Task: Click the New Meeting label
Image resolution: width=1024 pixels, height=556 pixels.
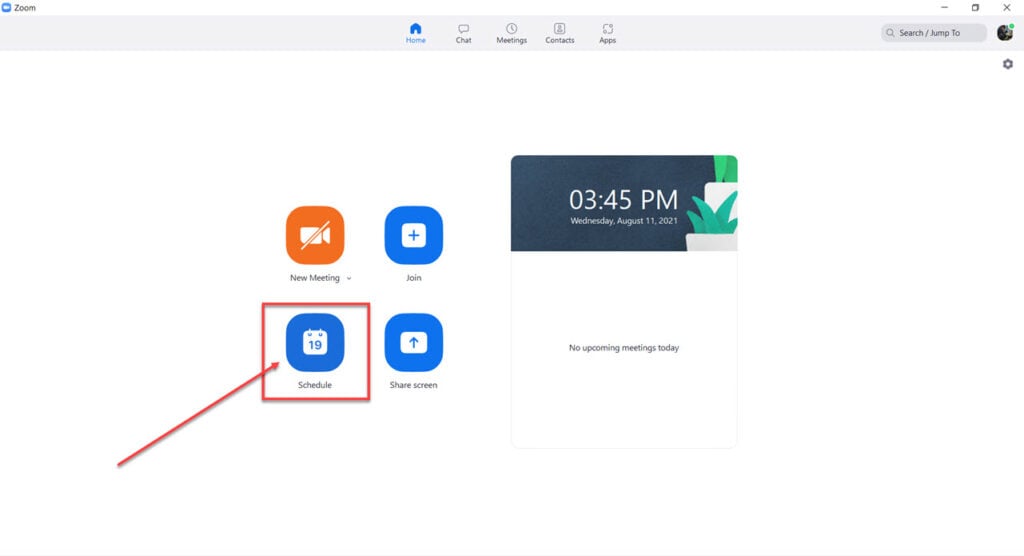Action: tap(315, 278)
